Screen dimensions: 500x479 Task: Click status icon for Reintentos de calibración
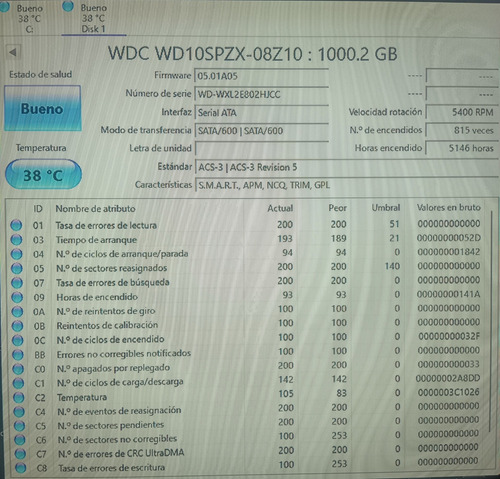click(18, 326)
